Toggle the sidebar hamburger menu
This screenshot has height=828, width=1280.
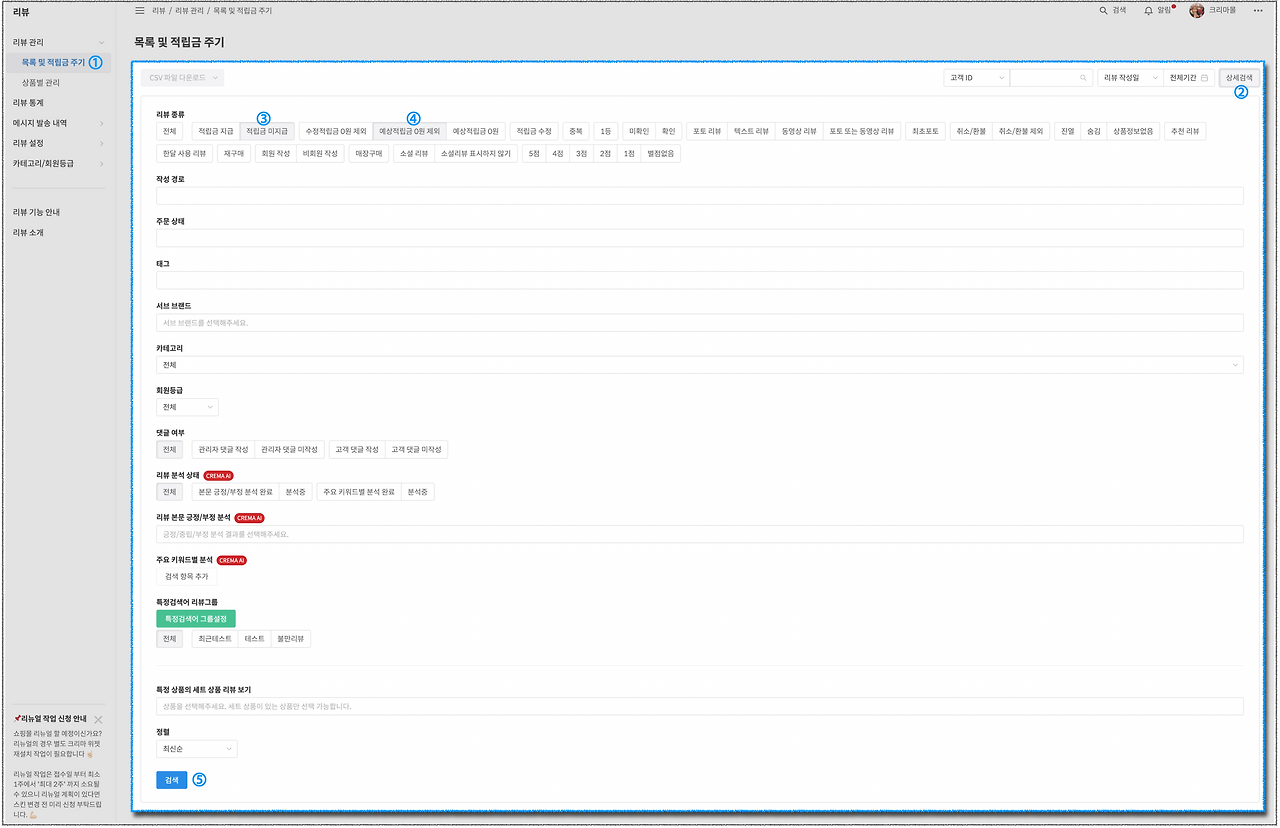tap(139, 10)
